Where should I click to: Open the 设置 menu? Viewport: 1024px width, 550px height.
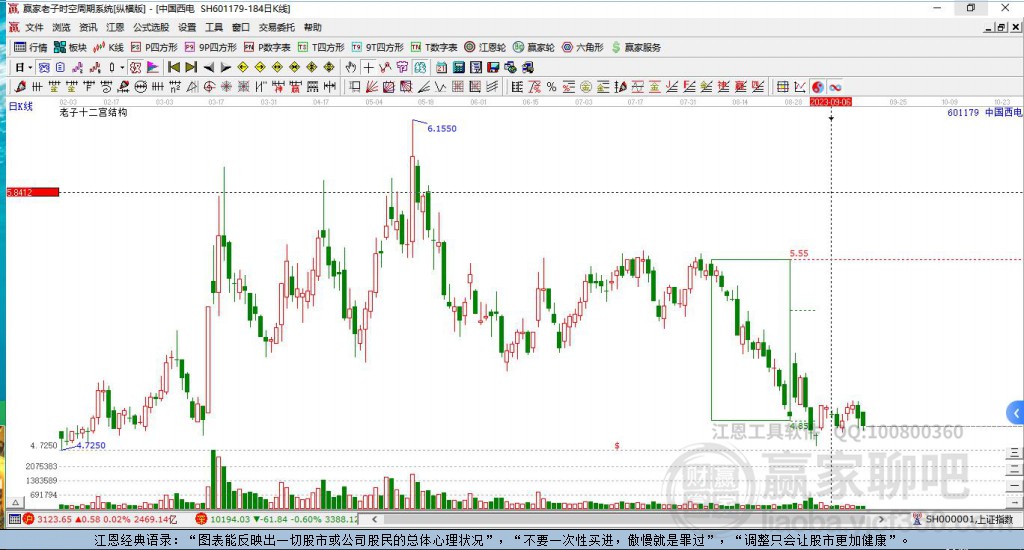187,27
